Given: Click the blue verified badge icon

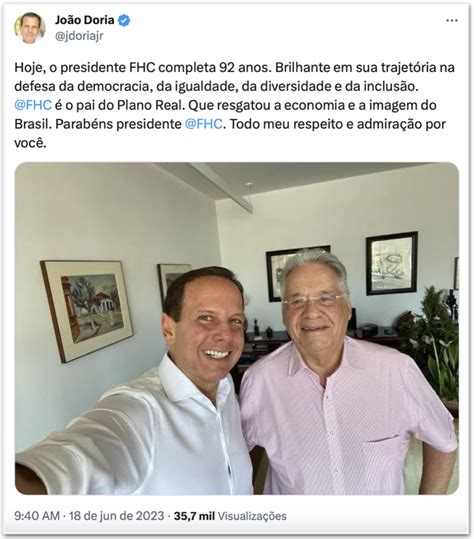Looking at the screenshot, I should point(124,21).
